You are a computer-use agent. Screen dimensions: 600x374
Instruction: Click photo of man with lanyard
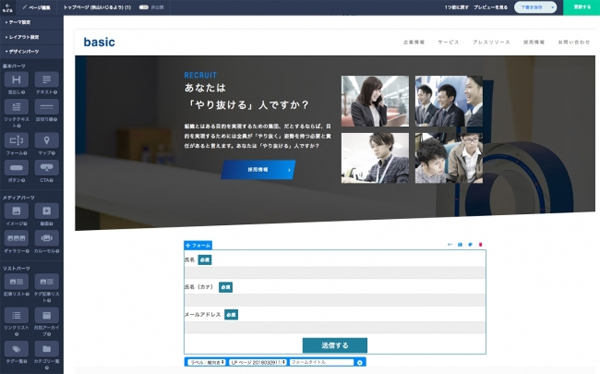(x=375, y=158)
